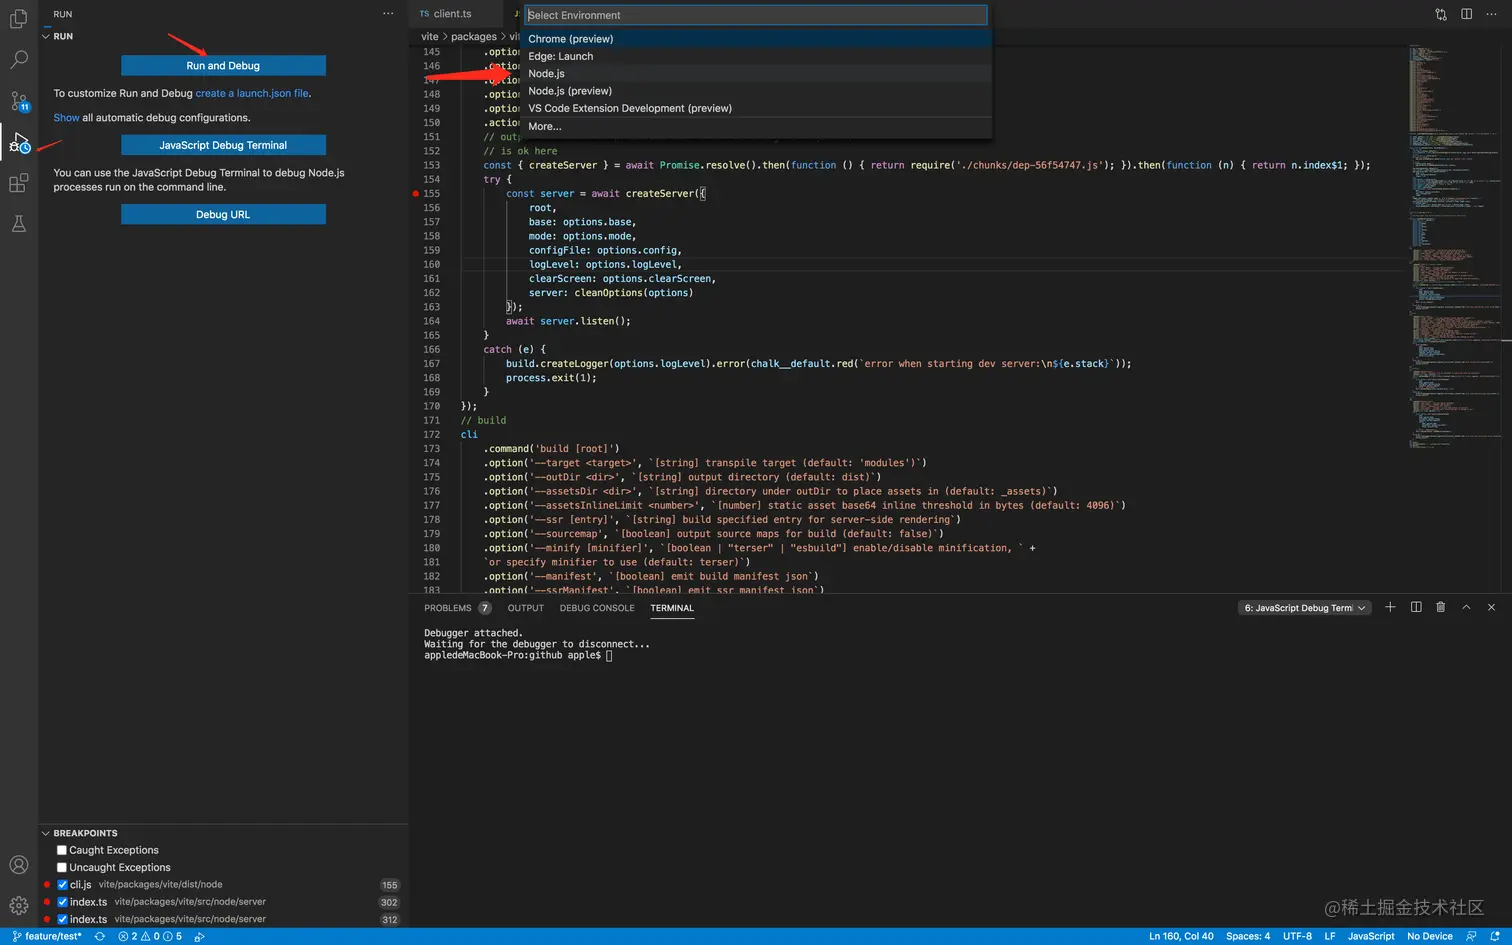Switch to the TERMINAL tab
Screen dimensions: 1512x945
click(x=672, y=608)
